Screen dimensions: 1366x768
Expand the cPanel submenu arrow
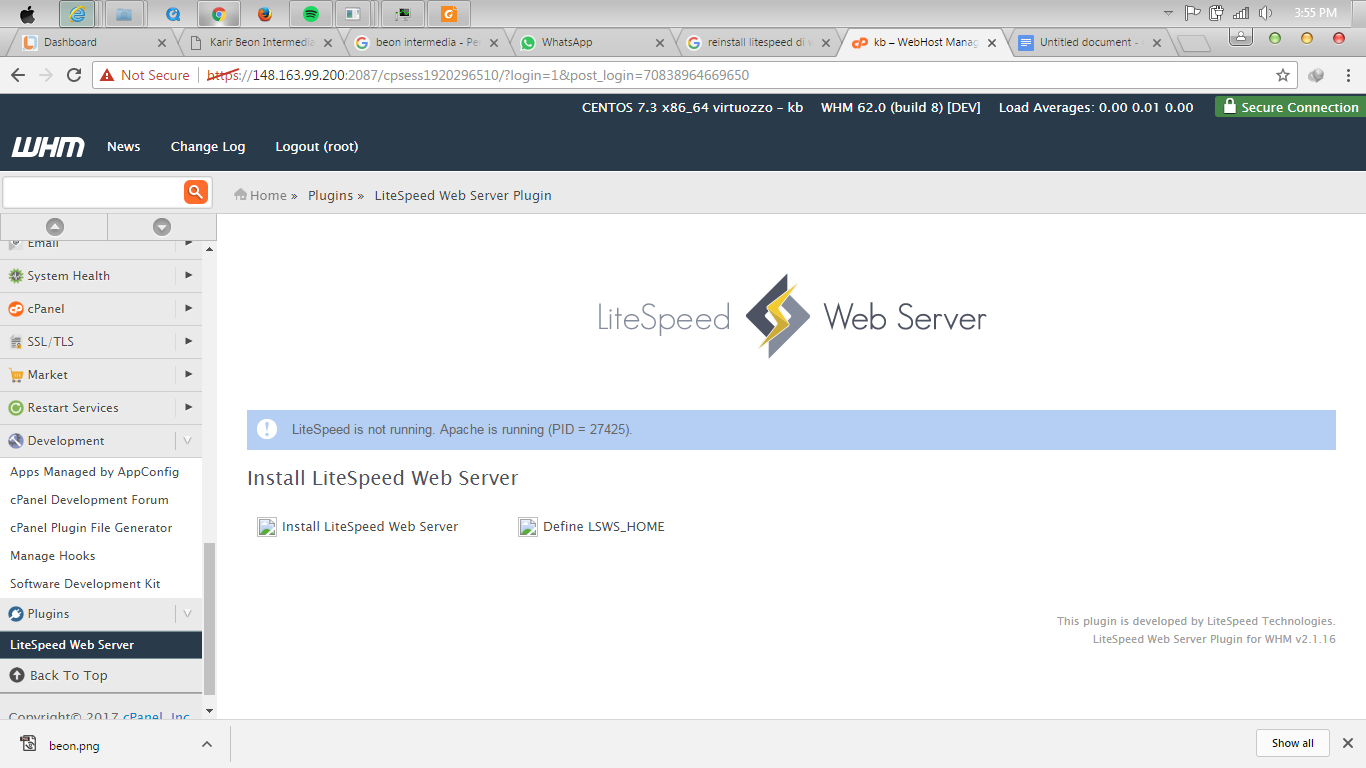click(x=188, y=308)
